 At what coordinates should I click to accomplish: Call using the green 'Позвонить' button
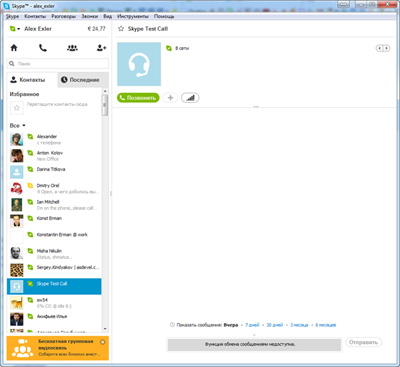click(x=138, y=98)
